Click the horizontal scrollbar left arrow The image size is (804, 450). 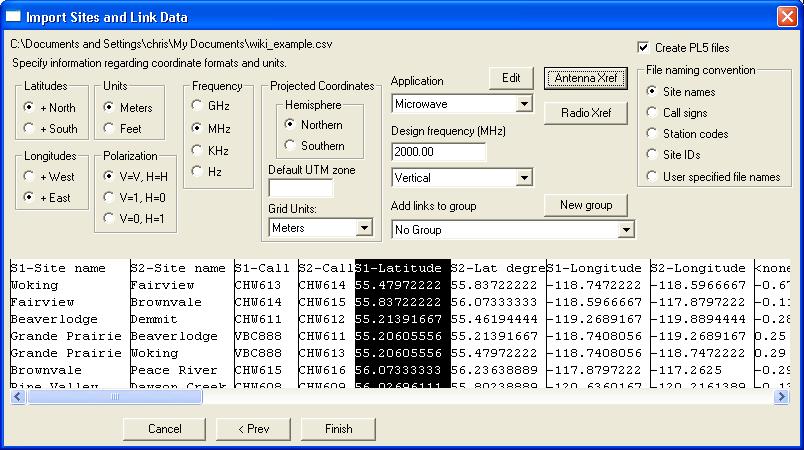(x=18, y=397)
